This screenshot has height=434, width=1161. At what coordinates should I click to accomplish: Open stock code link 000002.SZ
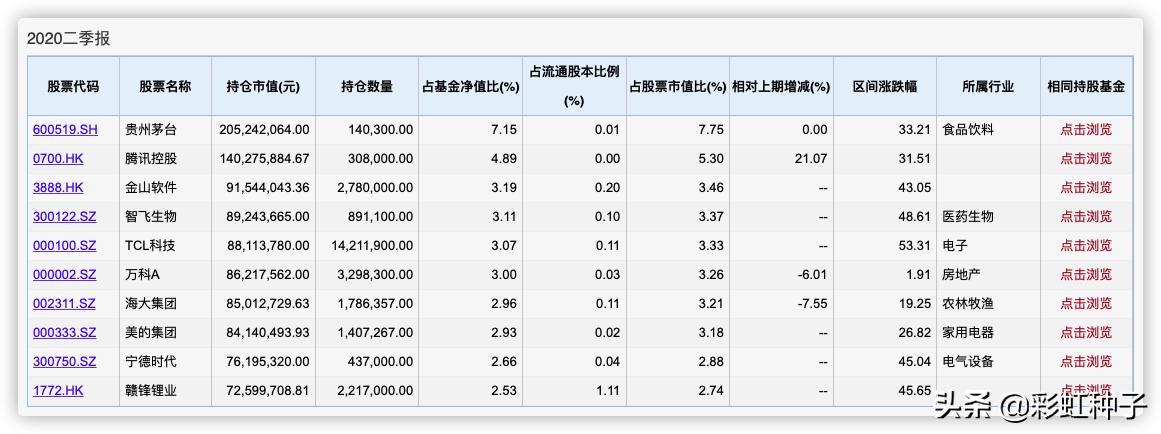click(64, 274)
